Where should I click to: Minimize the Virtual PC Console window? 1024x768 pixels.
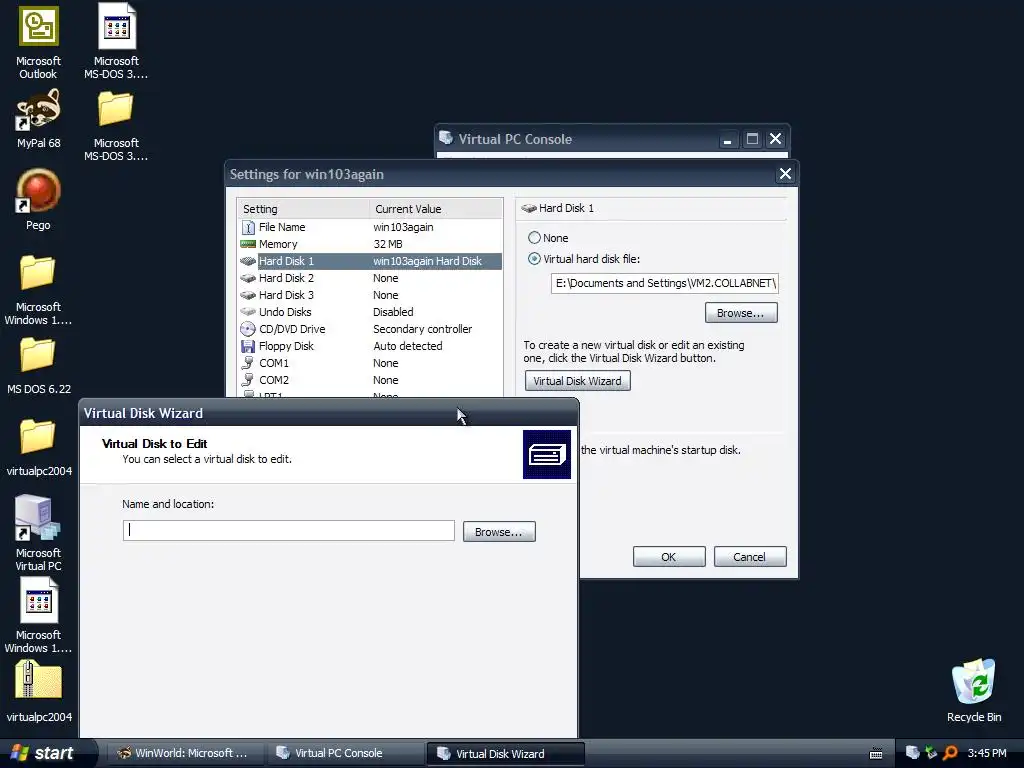click(x=727, y=139)
